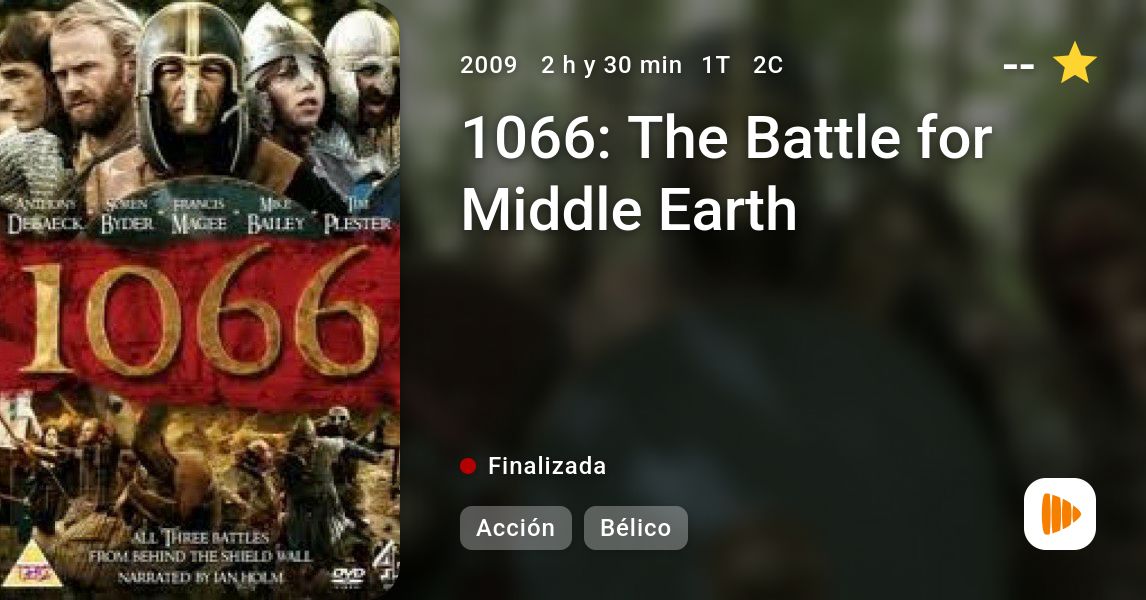Click the PG age rating badge on poster
The image size is (1146, 600).
(32, 563)
